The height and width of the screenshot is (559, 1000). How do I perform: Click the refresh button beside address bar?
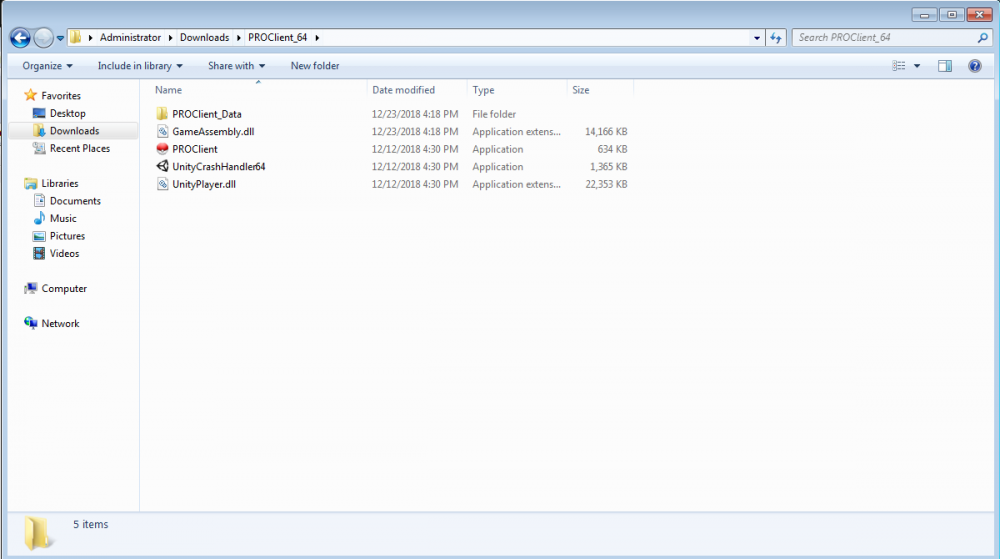coord(777,38)
